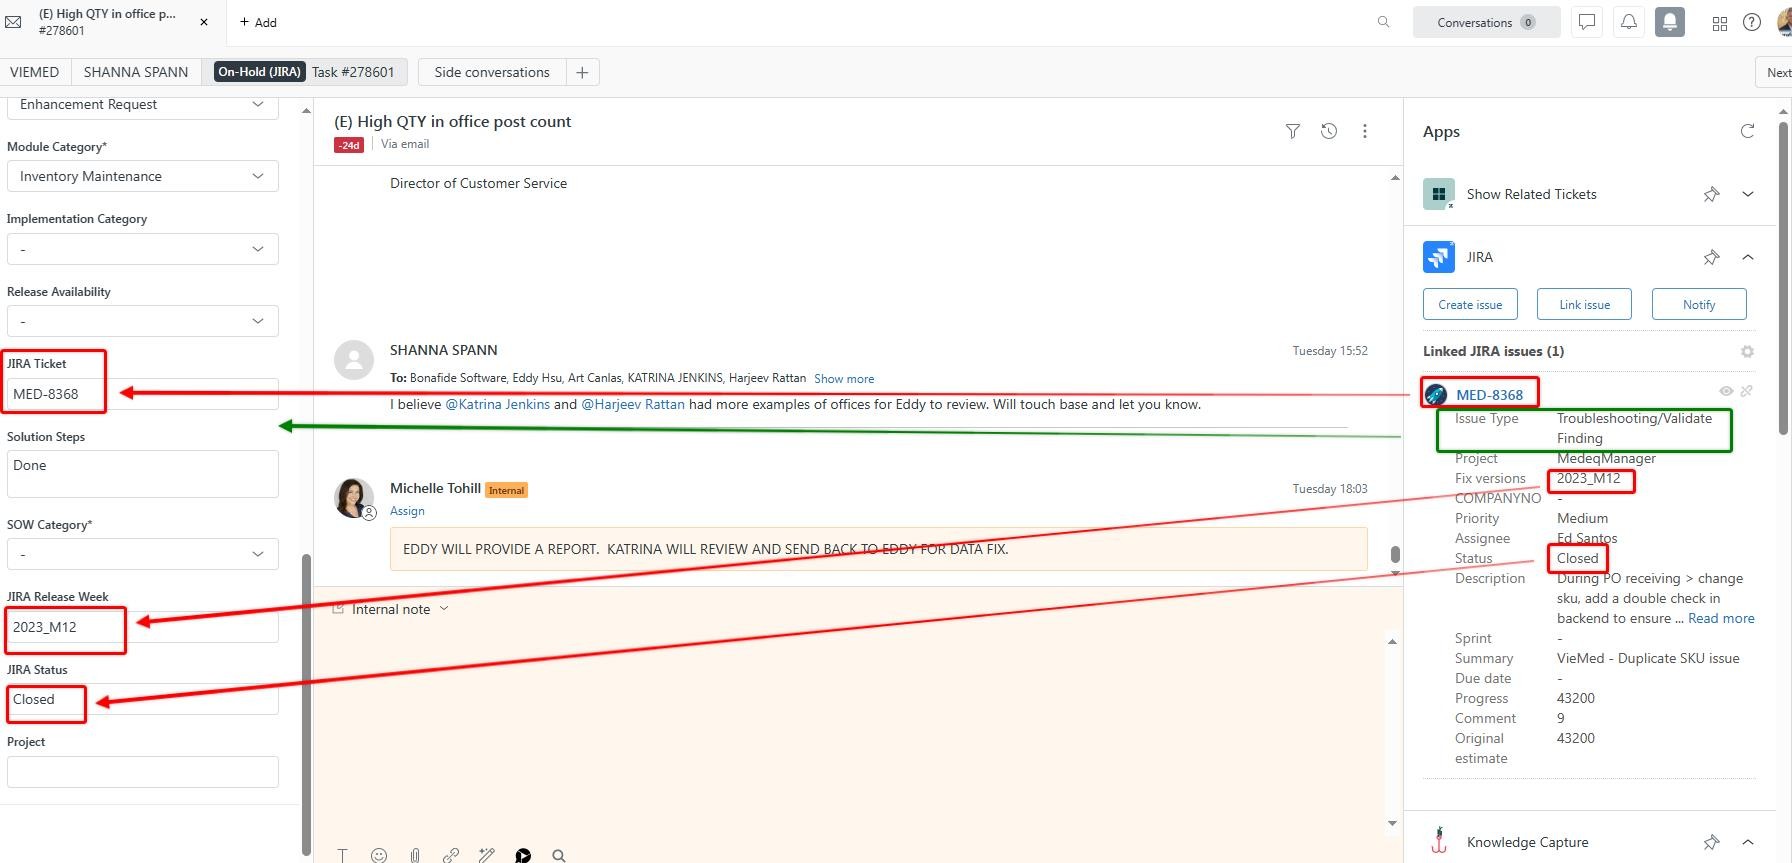Viewport: 1792px width, 863px height.
Task: Click the Link issue button
Action: pyautogui.click(x=1585, y=304)
